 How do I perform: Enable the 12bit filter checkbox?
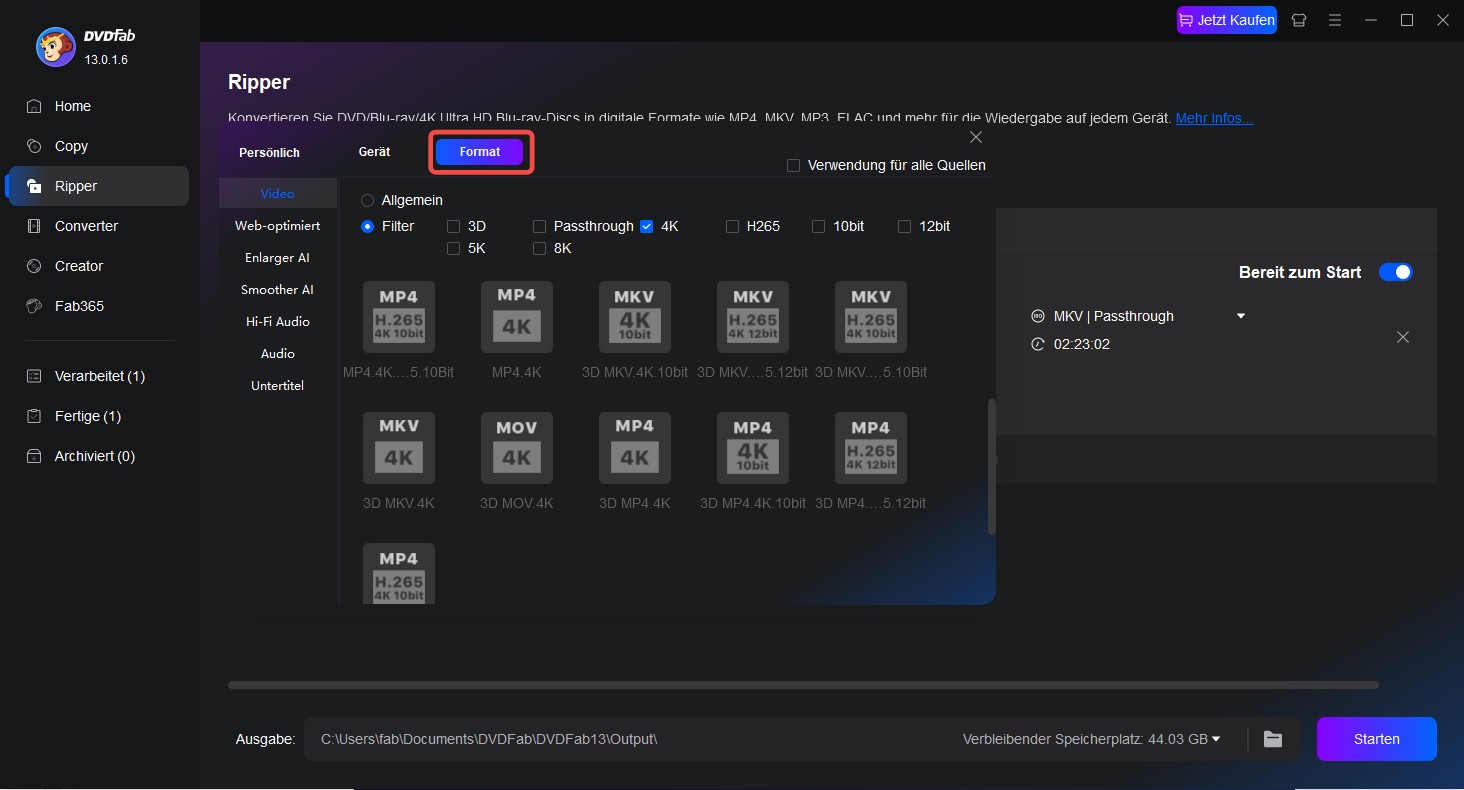(905, 226)
